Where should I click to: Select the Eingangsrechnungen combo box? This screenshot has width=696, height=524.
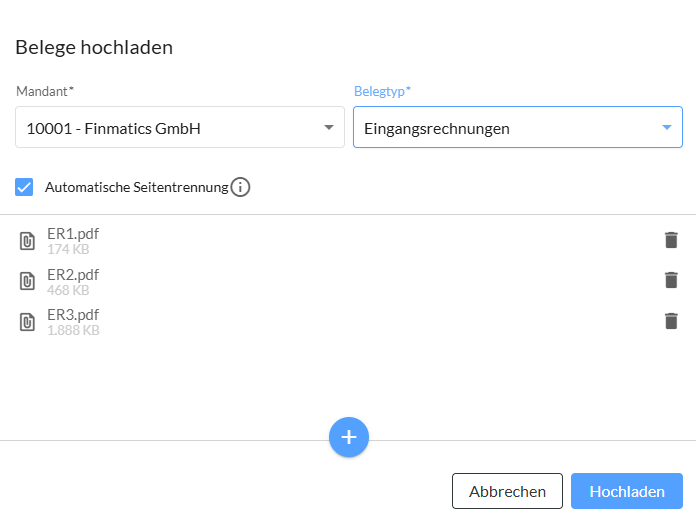click(518, 127)
